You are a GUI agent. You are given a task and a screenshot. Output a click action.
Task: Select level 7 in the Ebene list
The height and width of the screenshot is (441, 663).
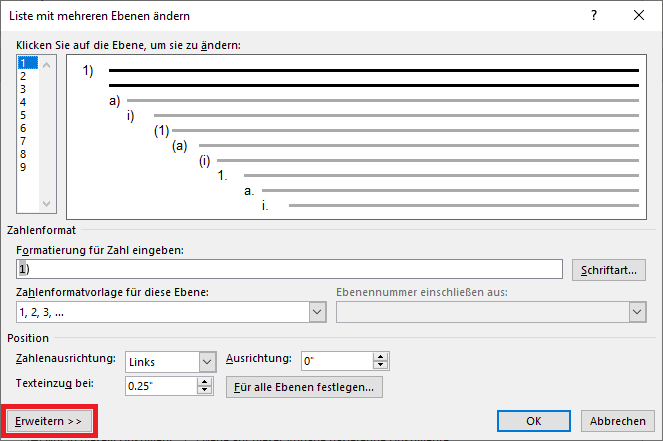[28, 141]
